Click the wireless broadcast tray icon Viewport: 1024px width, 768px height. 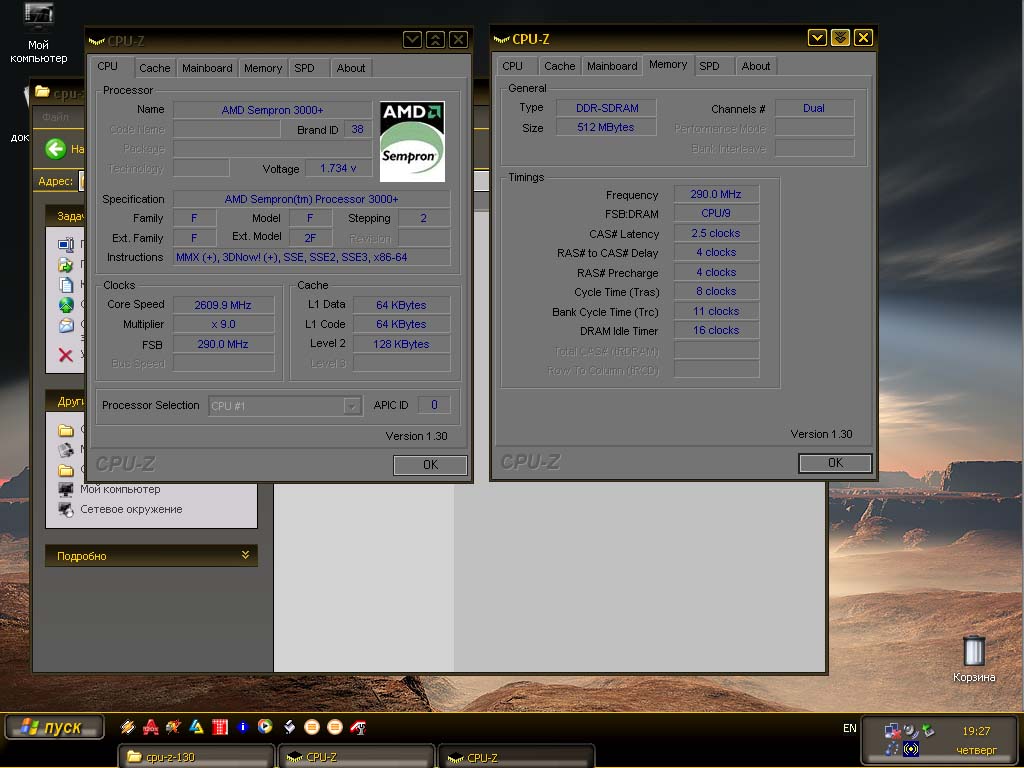point(910,749)
